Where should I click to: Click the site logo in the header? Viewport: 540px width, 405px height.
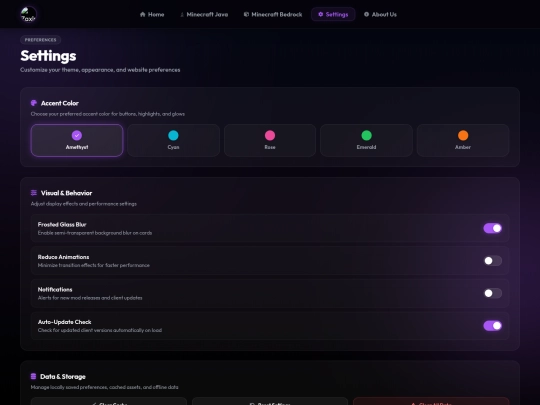tap(29, 14)
